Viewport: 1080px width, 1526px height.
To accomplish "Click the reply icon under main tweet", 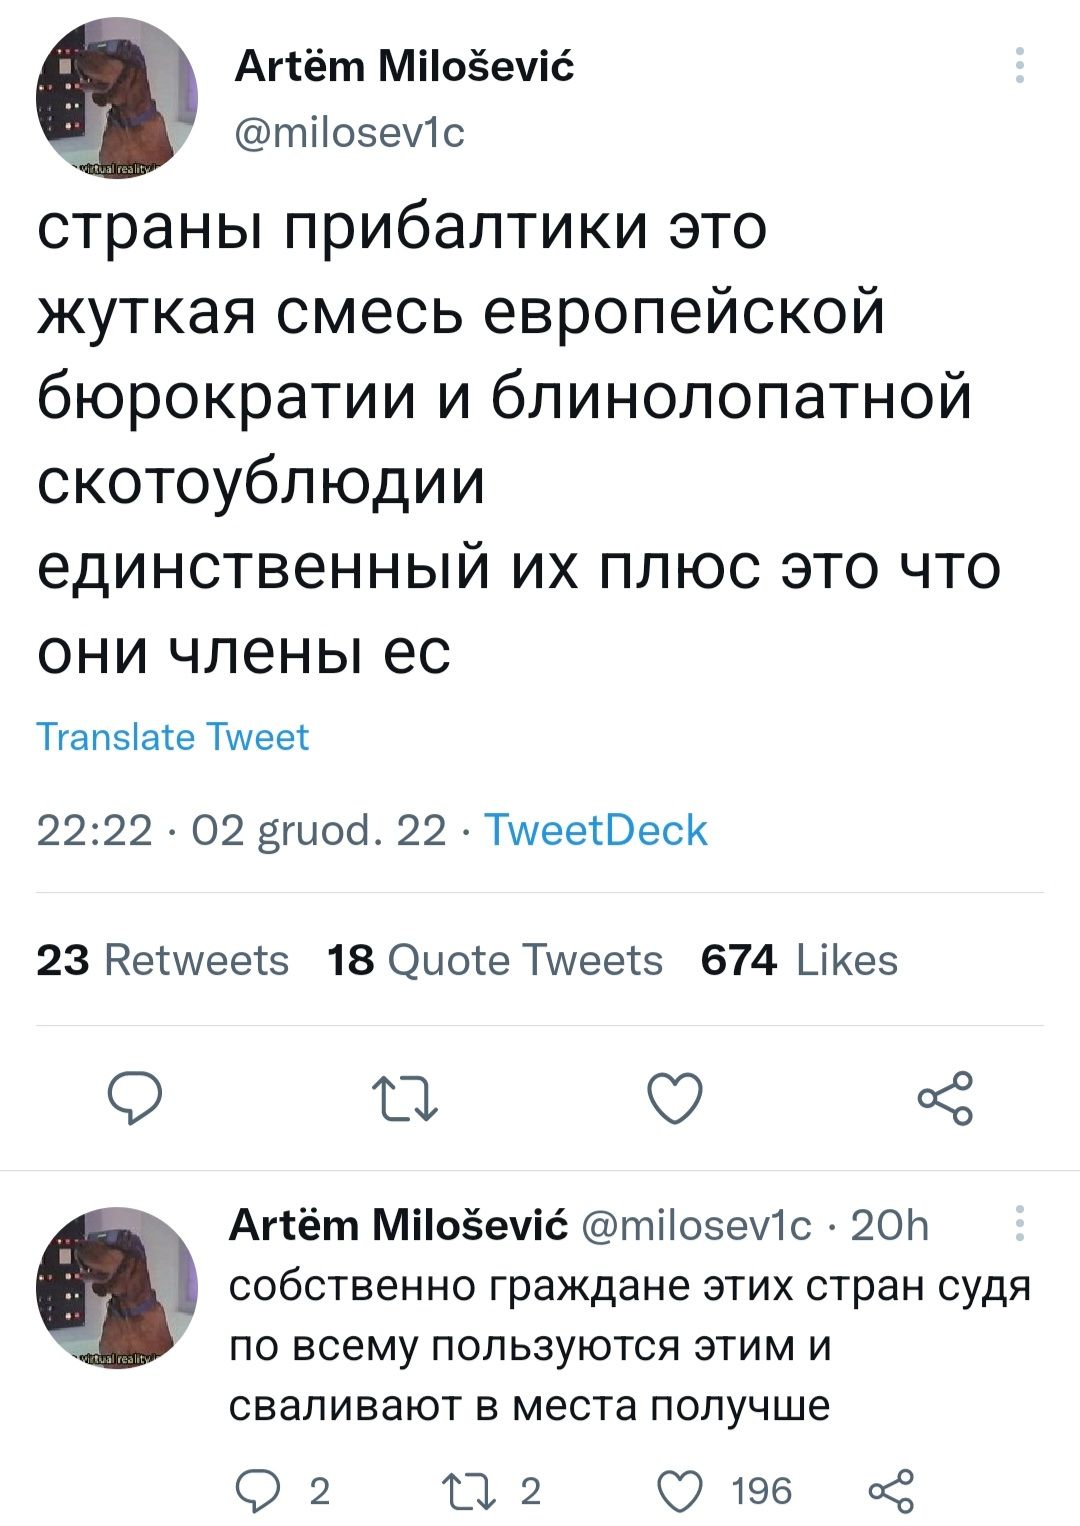I will (135, 1098).
